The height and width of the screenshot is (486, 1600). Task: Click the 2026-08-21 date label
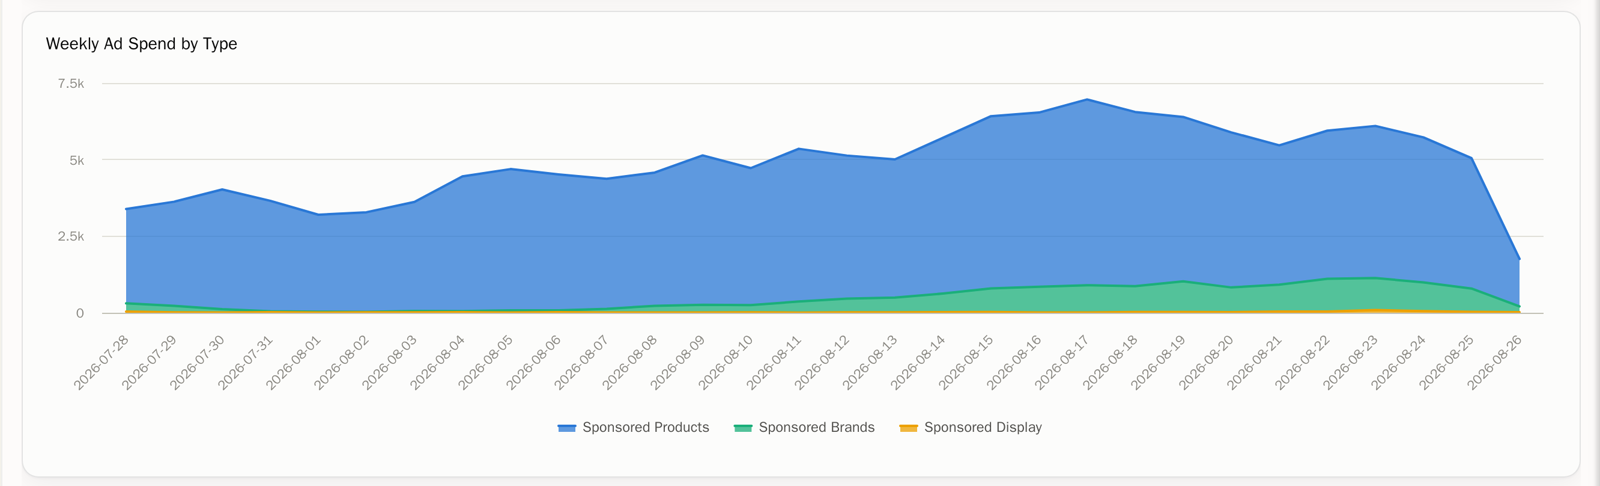[x=1253, y=362]
